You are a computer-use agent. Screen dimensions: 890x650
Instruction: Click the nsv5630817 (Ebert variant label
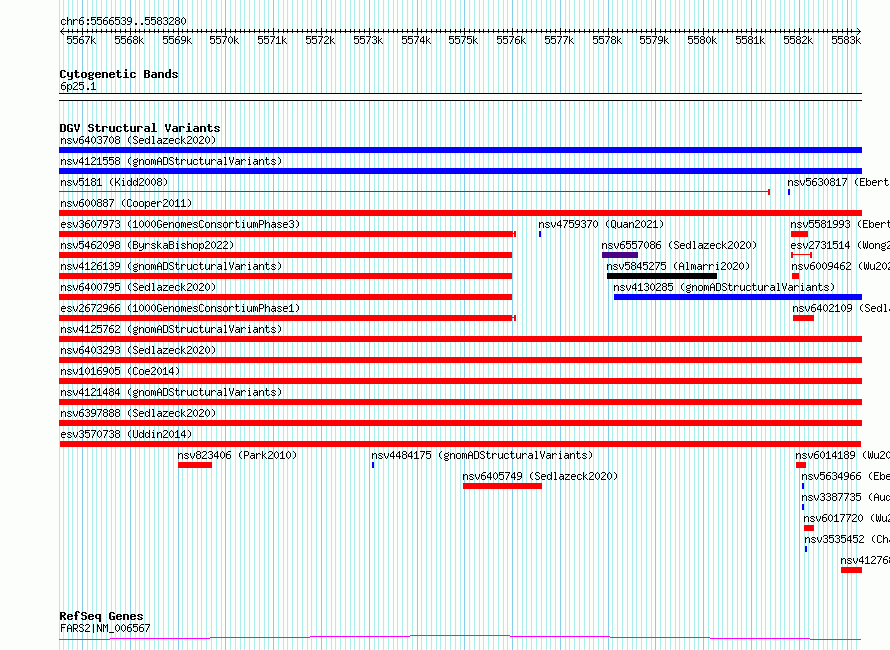pyautogui.click(x=838, y=182)
